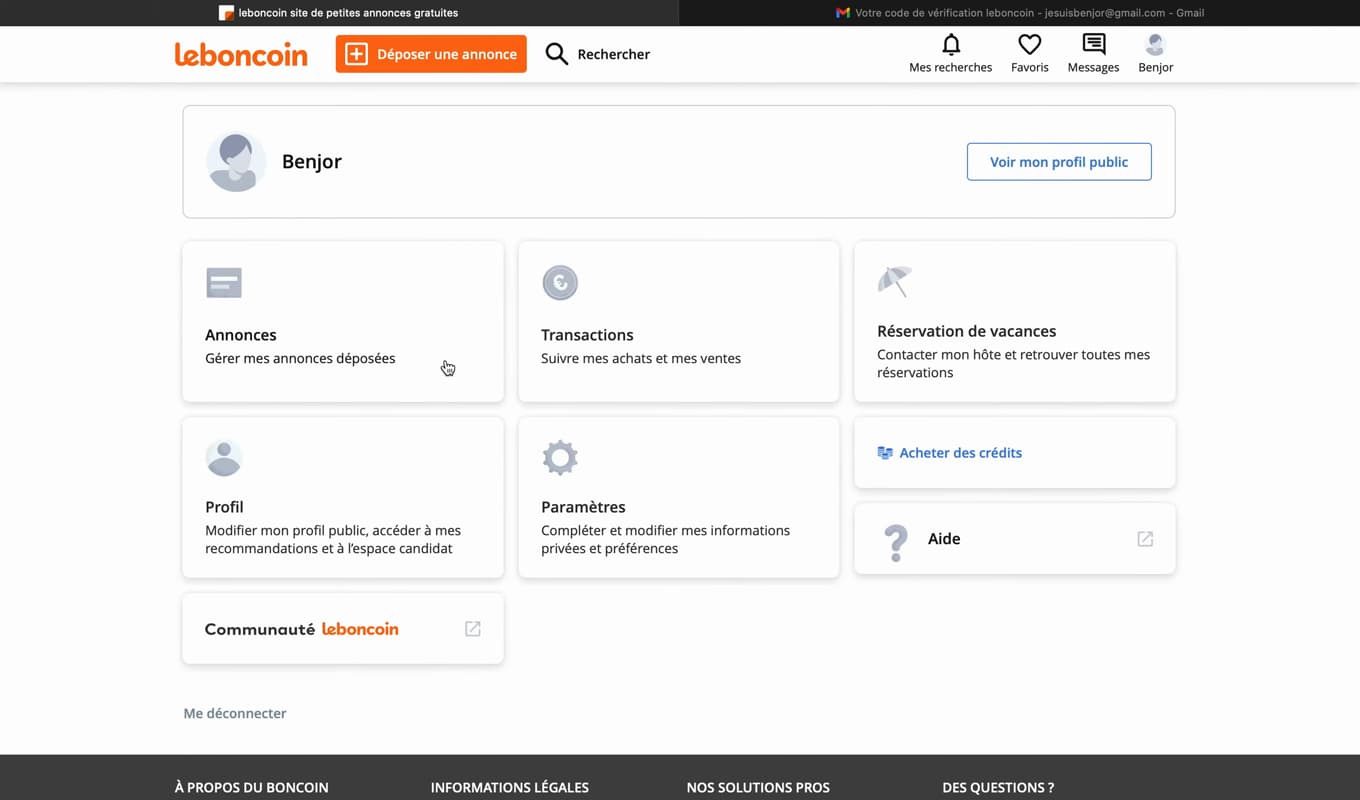This screenshot has height=800, width=1360.
Task: Click the leboncoin favicon in first tab
Action: (x=226, y=13)
